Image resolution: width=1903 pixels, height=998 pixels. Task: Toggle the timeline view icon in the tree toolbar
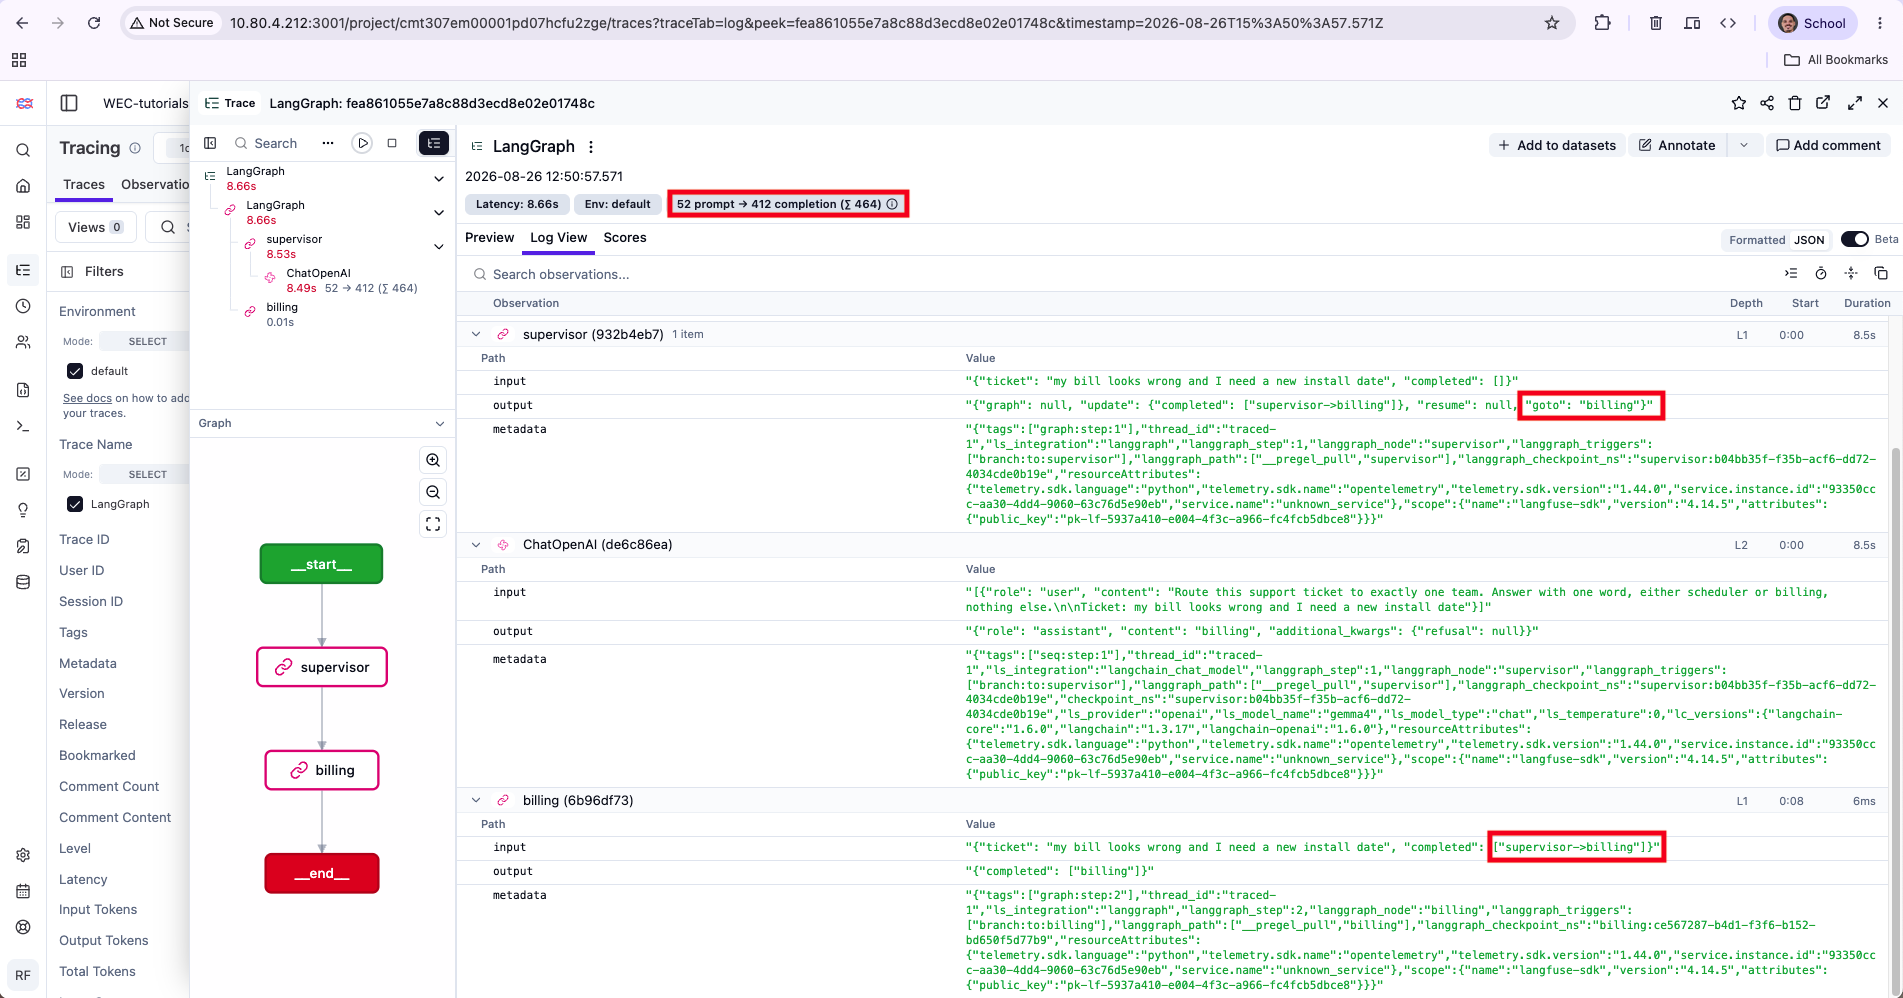[x=433, y=143]
